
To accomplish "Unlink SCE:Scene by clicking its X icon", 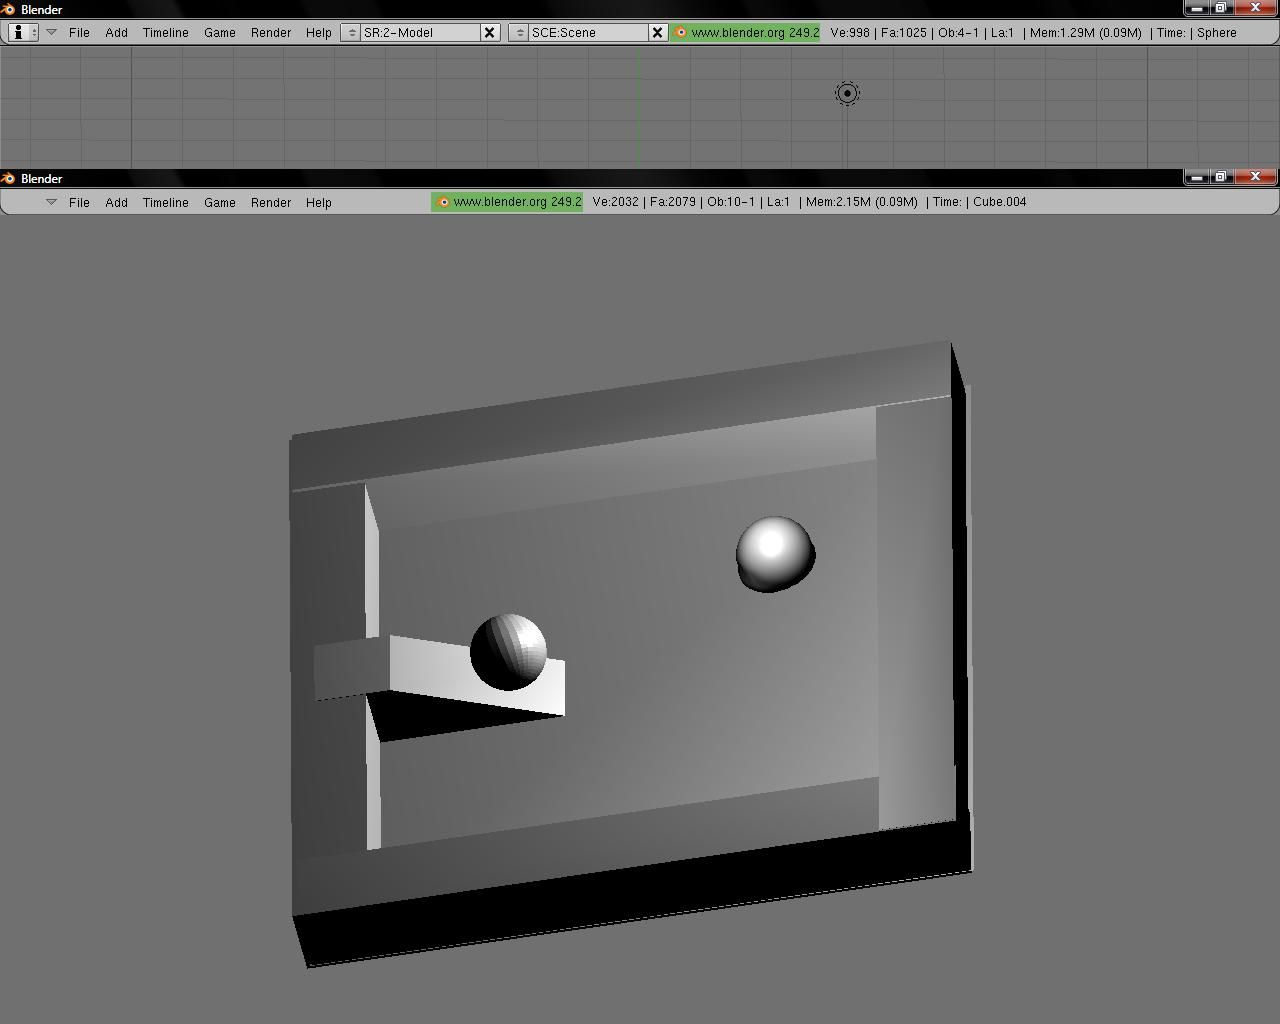I will point(657,32).
